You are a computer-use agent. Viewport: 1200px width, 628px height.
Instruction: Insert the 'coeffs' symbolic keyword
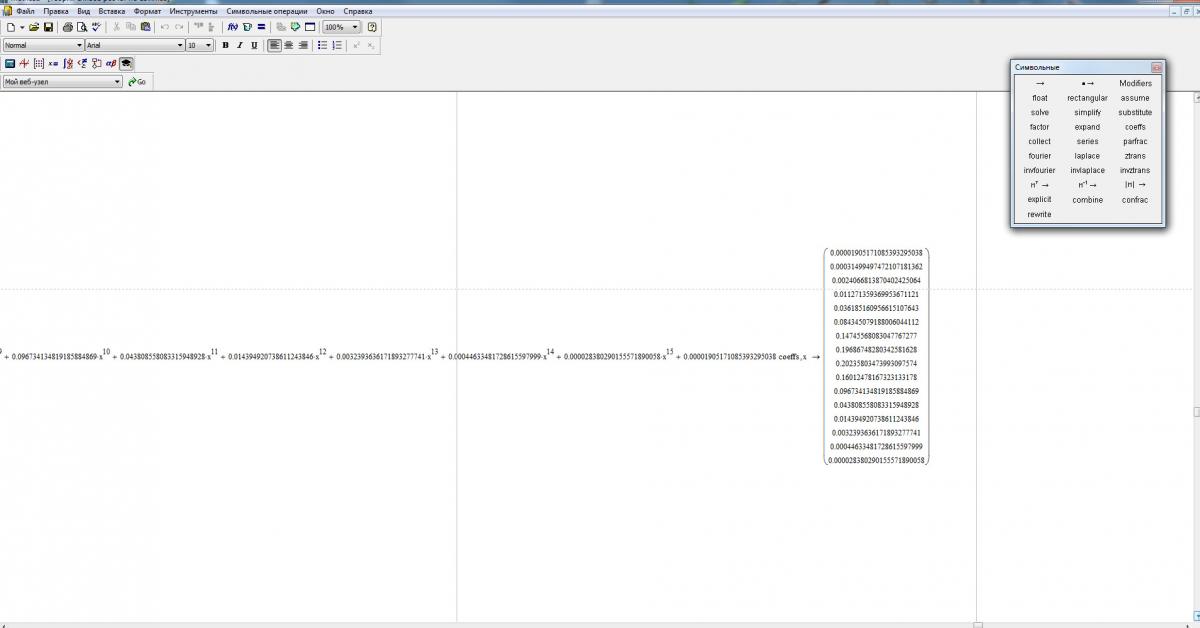[x=1135, y=127]
